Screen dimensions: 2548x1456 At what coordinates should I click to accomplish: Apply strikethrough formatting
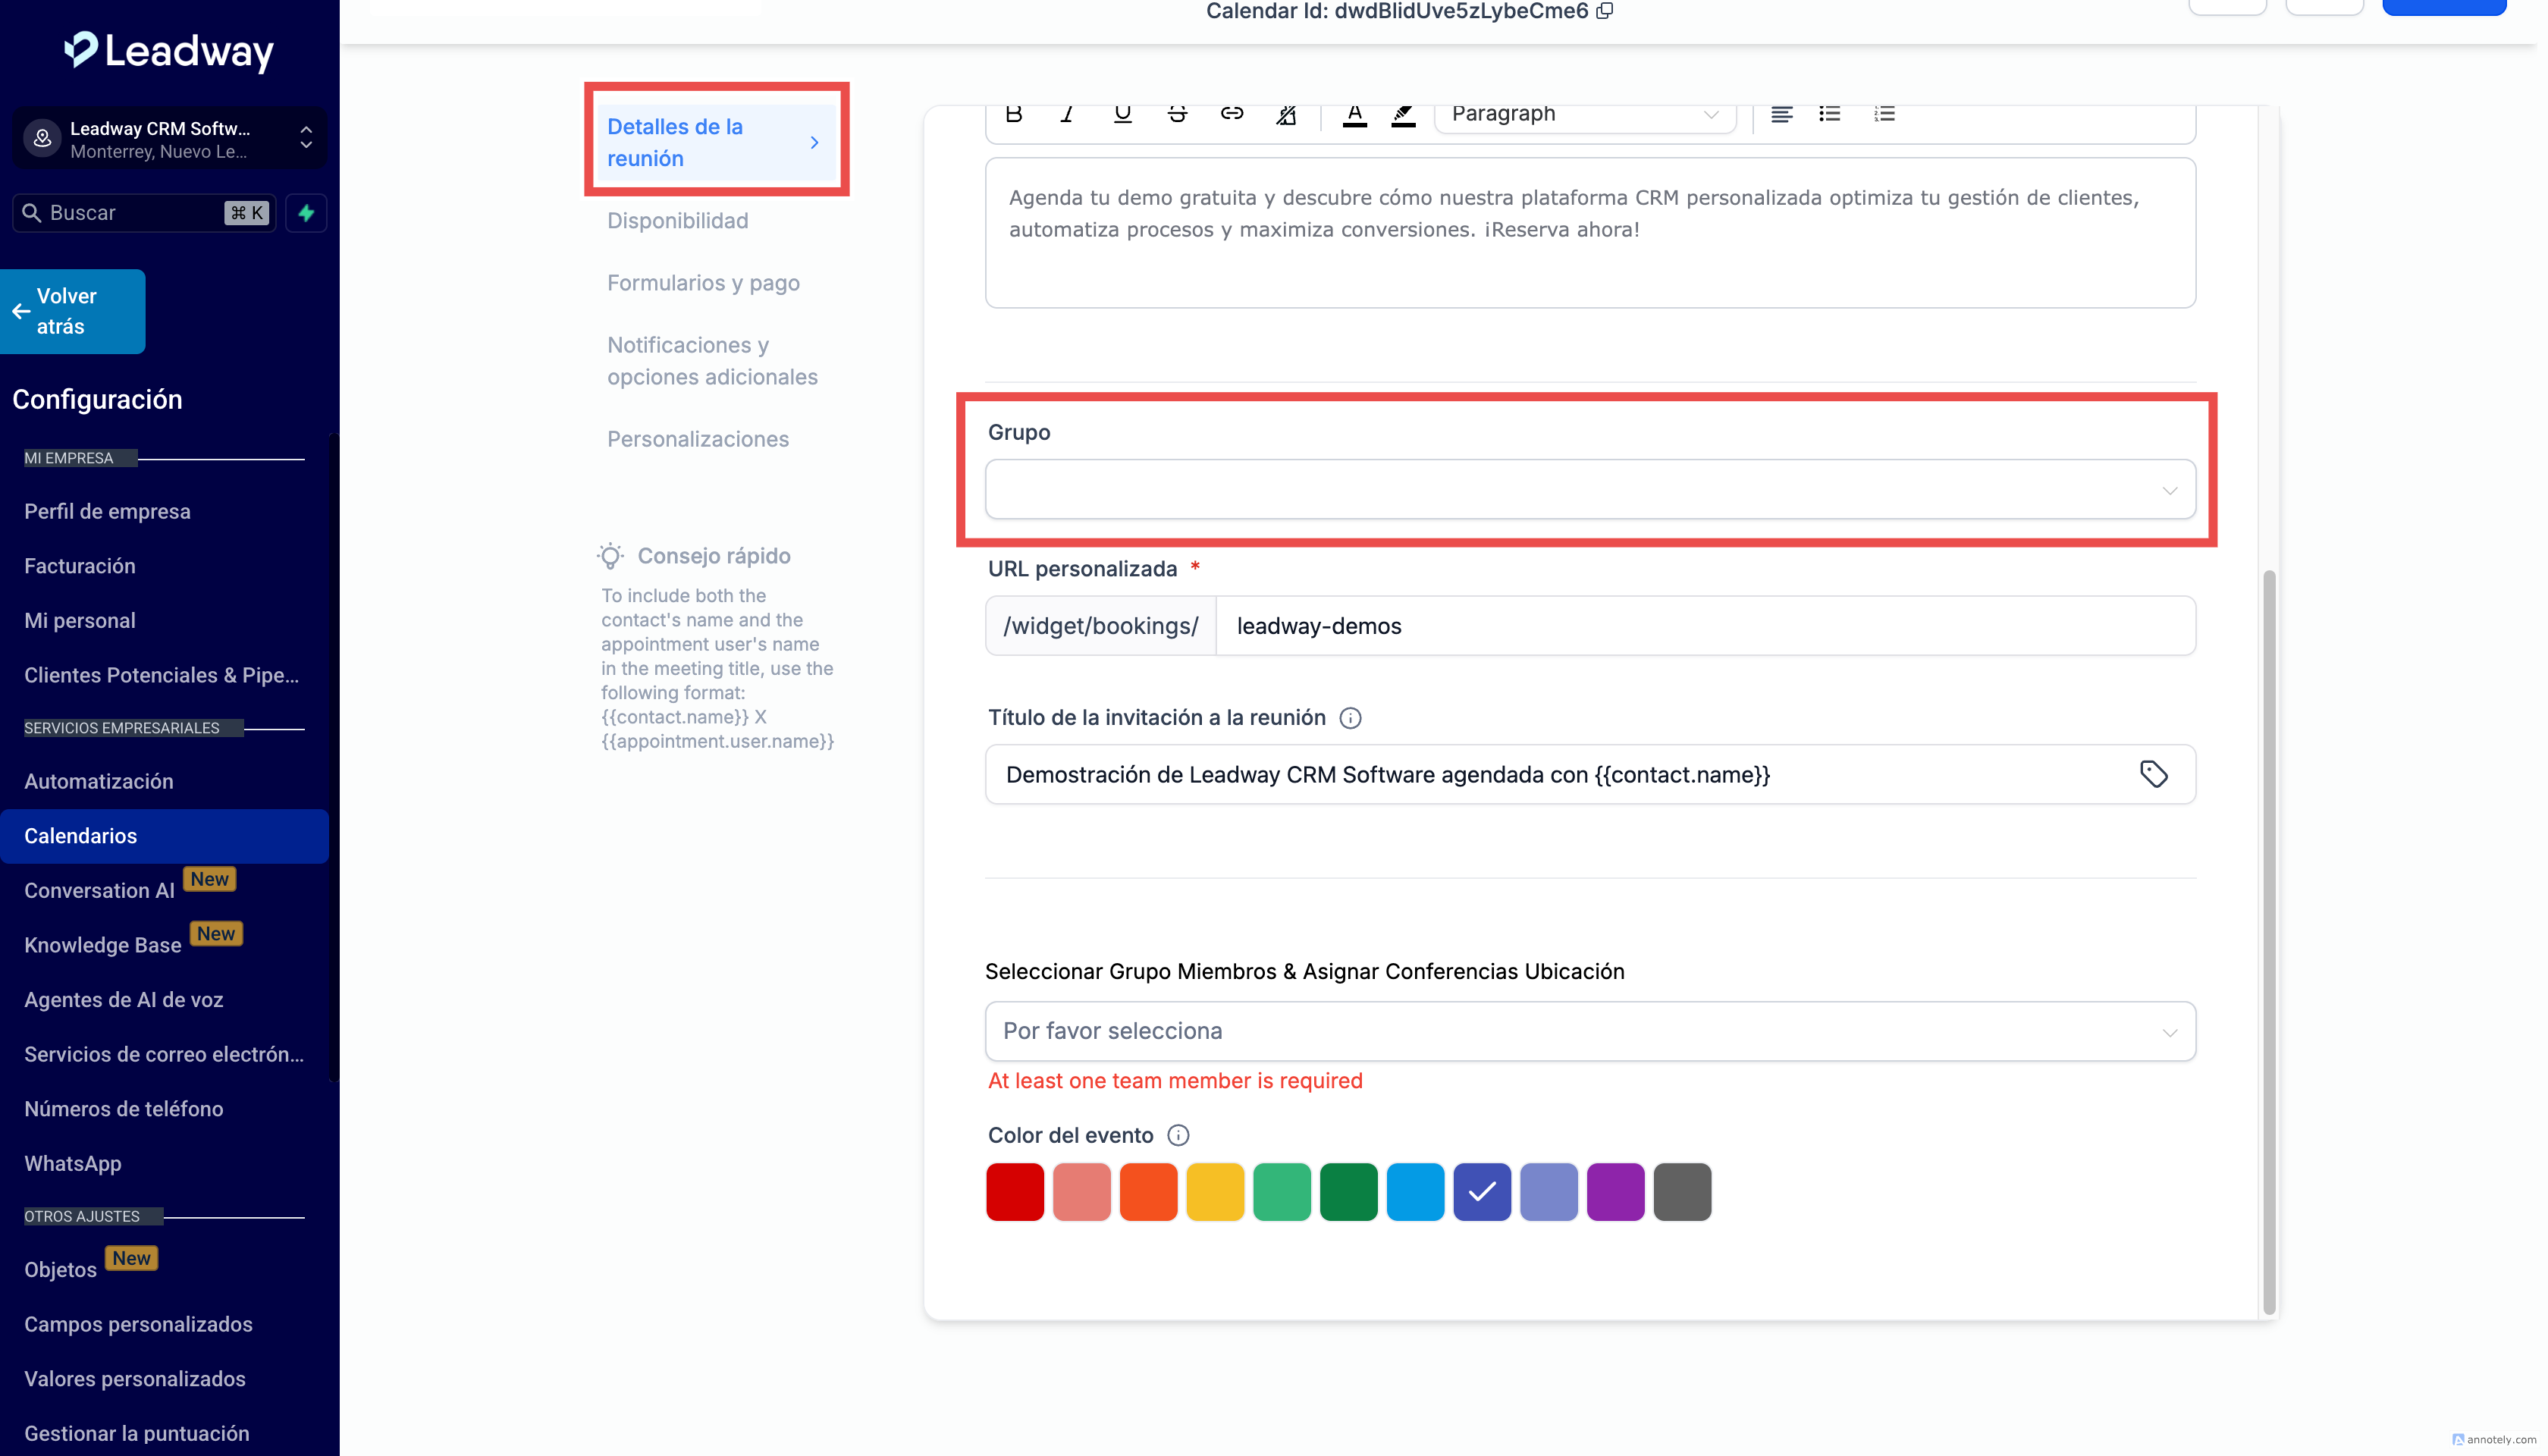tap(1177, 113)
